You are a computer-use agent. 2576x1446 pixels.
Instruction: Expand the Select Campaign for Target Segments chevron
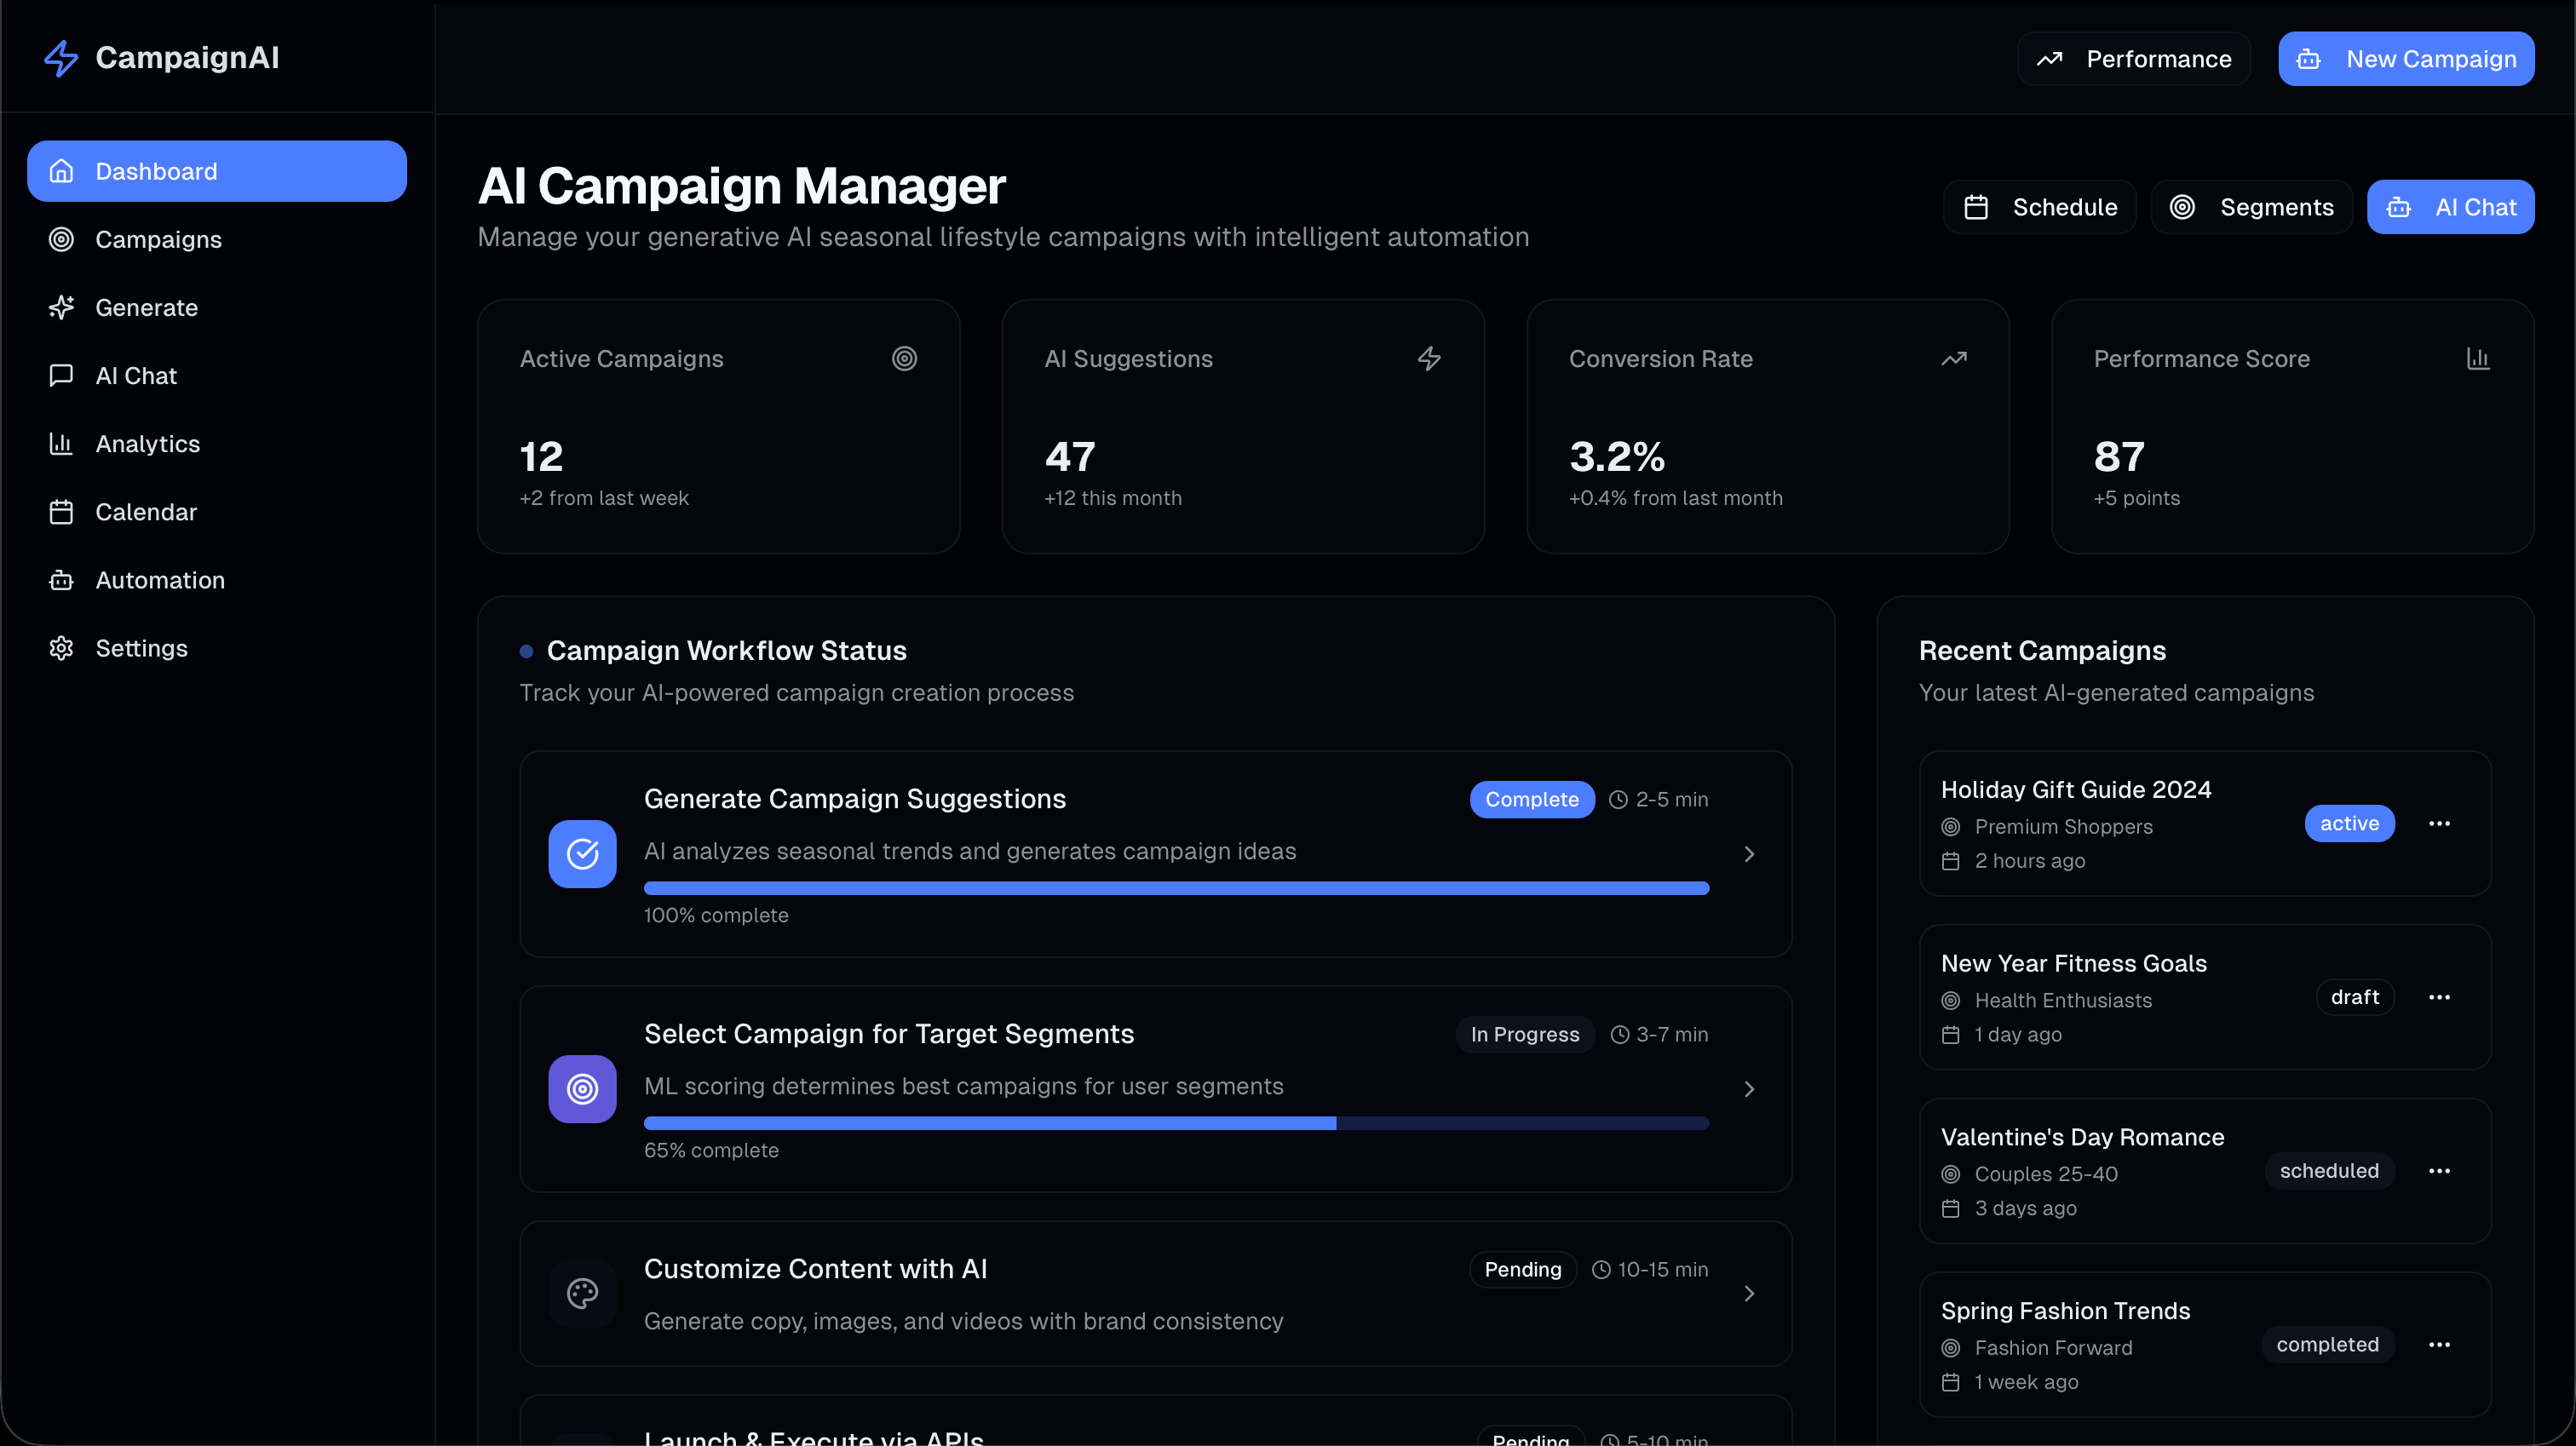(x=1749, y=1089)
